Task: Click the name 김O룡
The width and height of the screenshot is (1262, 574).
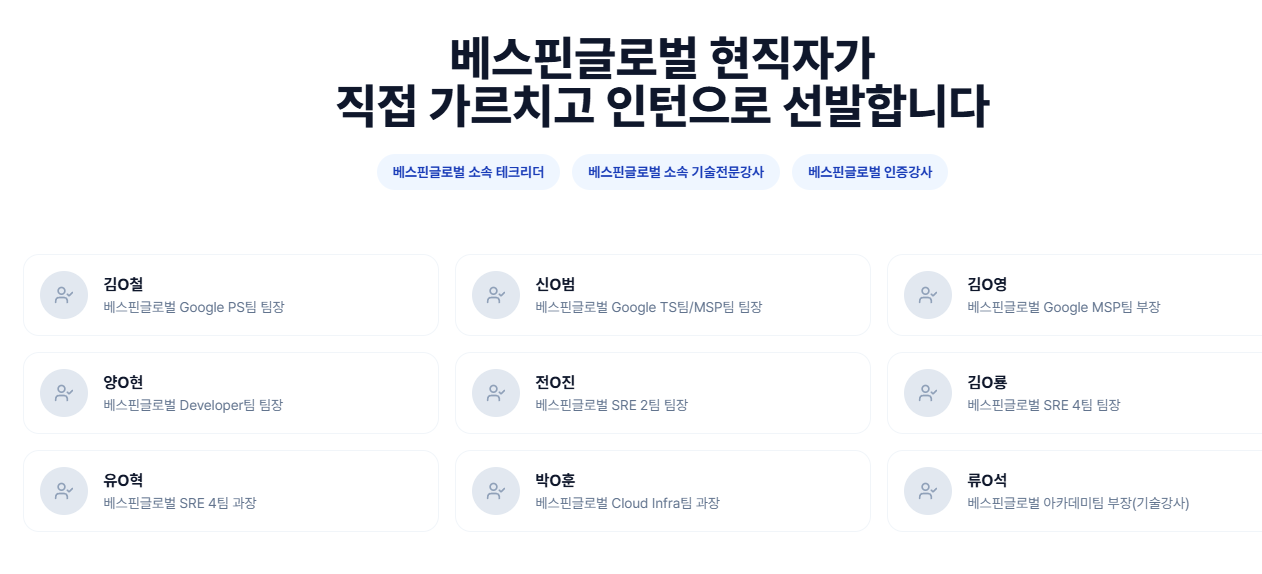Action: pyautogui.click(x=987, y=382)
